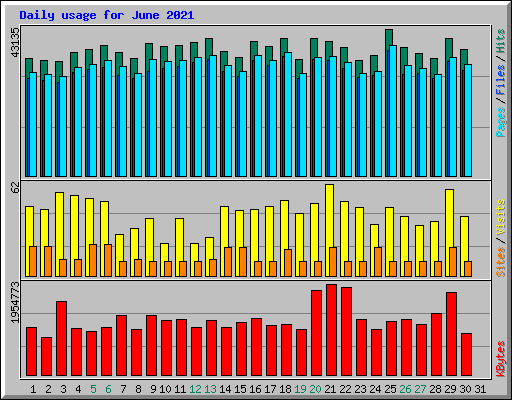Click day 21 on the x-axis

coord(330,389)
